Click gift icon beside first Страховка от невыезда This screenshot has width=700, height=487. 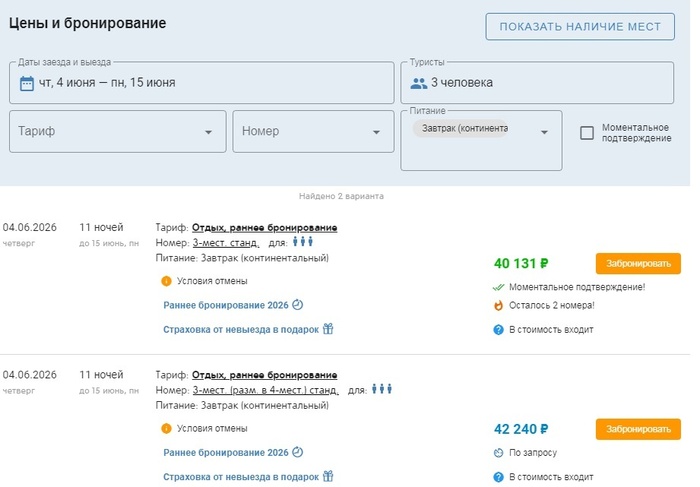click(327, 328)
